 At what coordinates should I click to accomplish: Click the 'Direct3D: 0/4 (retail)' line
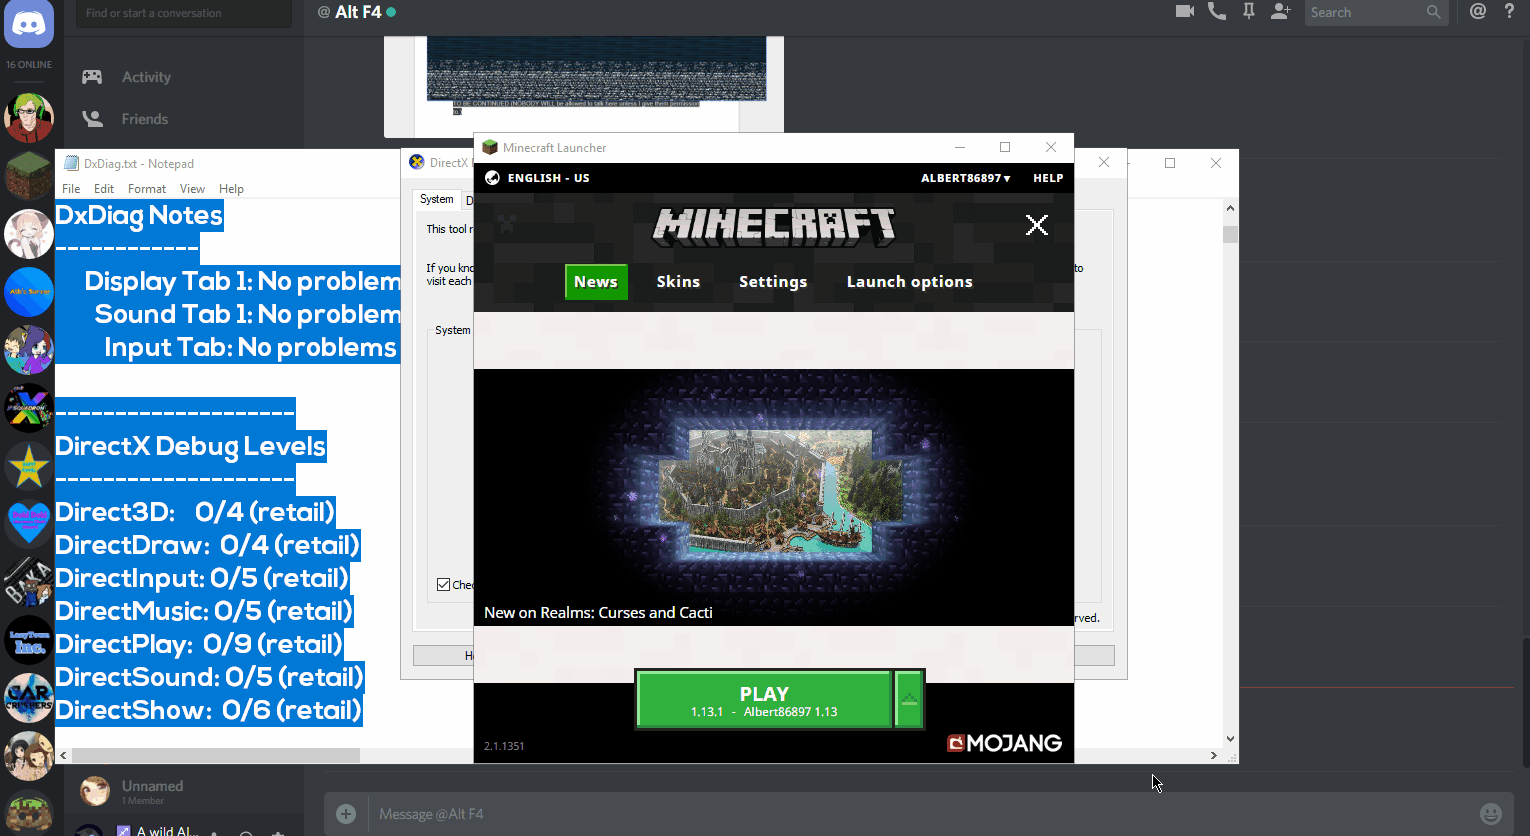pyautogui.click(x=195, y=512)
